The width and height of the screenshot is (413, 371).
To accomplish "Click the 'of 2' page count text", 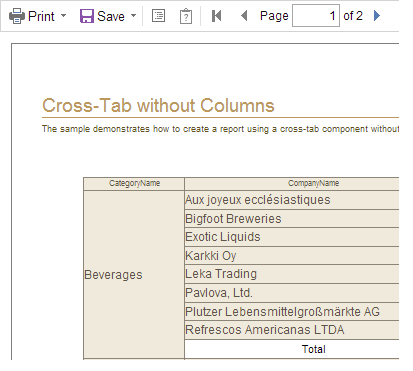I will pos(353,16).
